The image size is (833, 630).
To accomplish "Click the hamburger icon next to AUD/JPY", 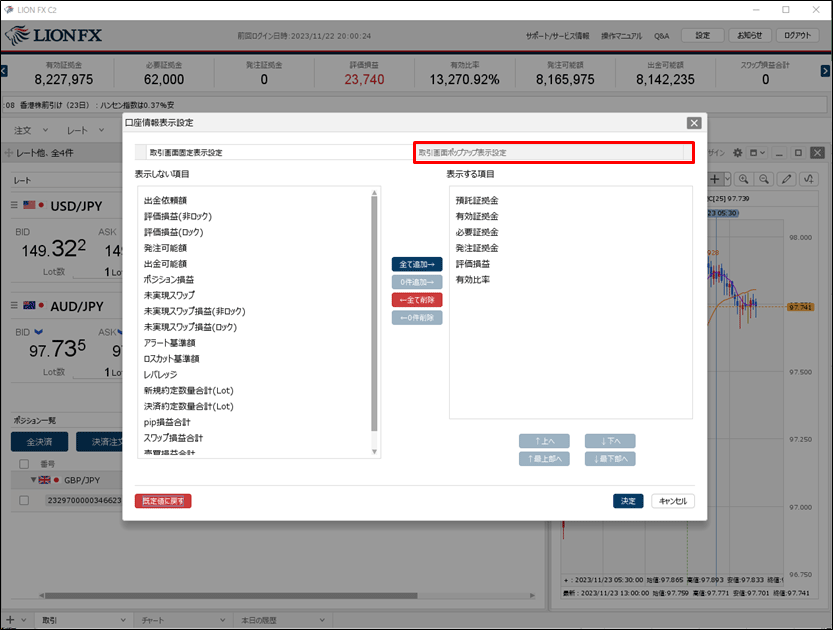I will point(14,305).
